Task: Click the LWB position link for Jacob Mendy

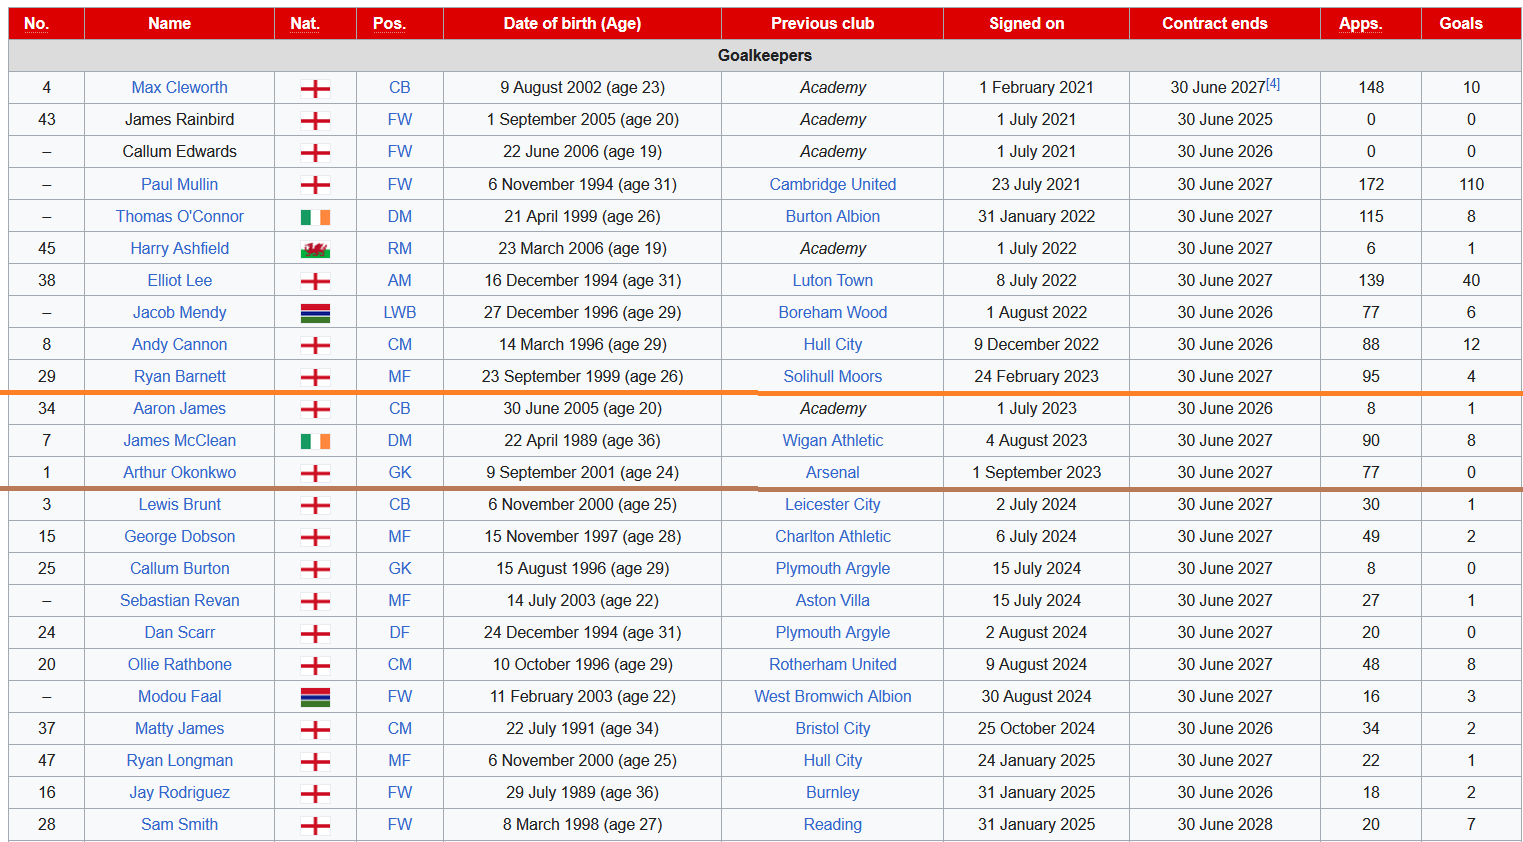Action: pyautogui.click(x=400, y=312)
